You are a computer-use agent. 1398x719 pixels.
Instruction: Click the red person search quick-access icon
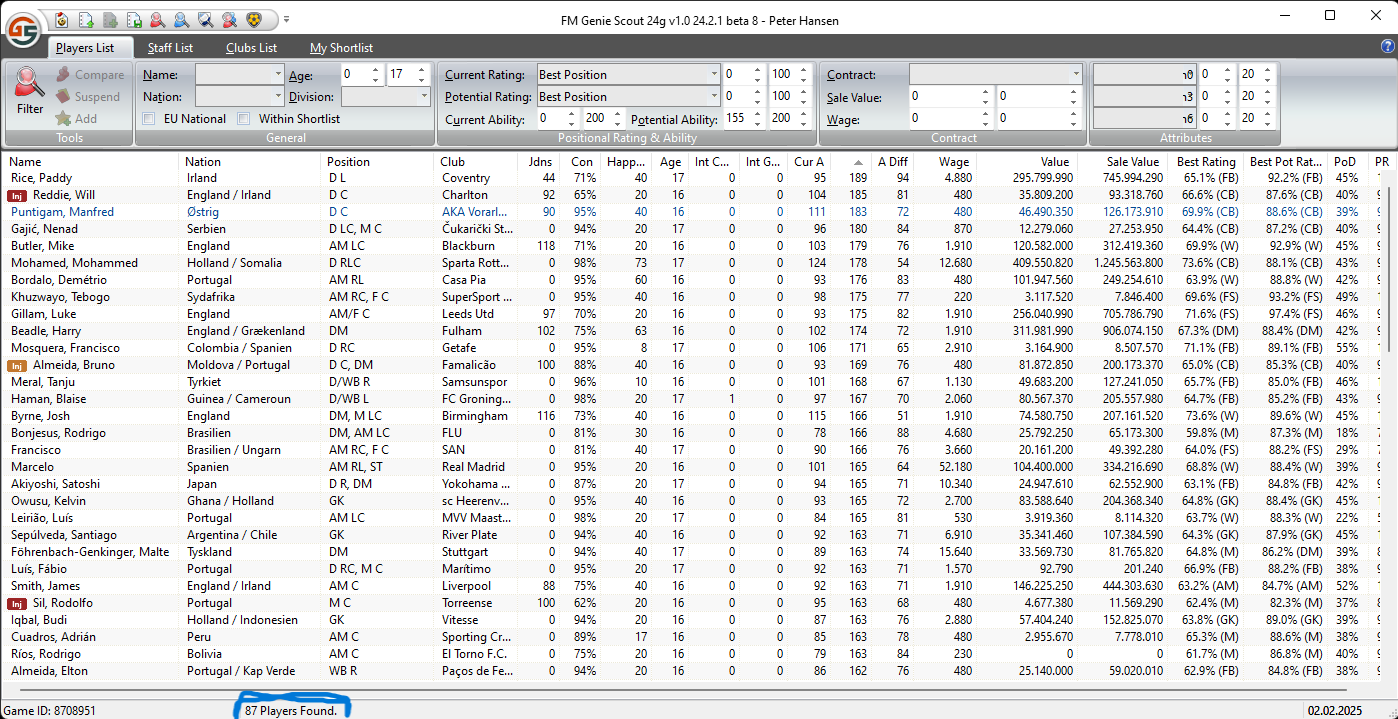[x=157, y=19]
